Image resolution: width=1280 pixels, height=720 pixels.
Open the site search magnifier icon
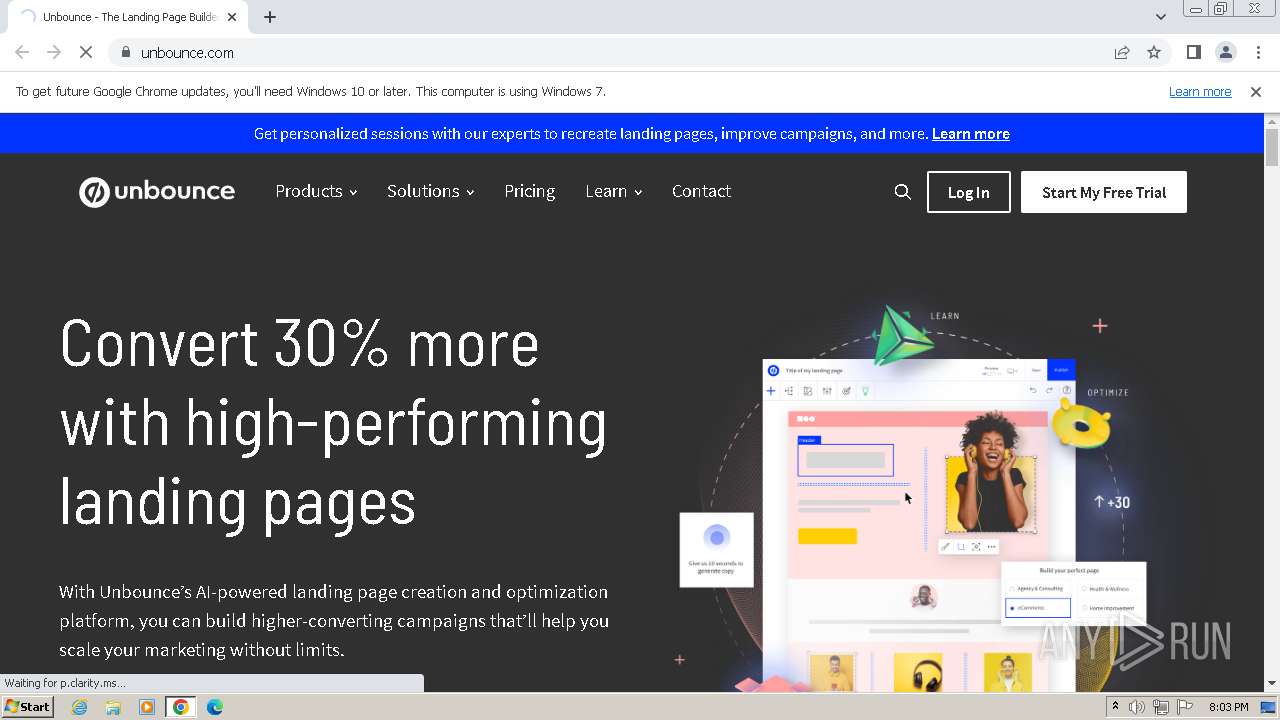902,192
